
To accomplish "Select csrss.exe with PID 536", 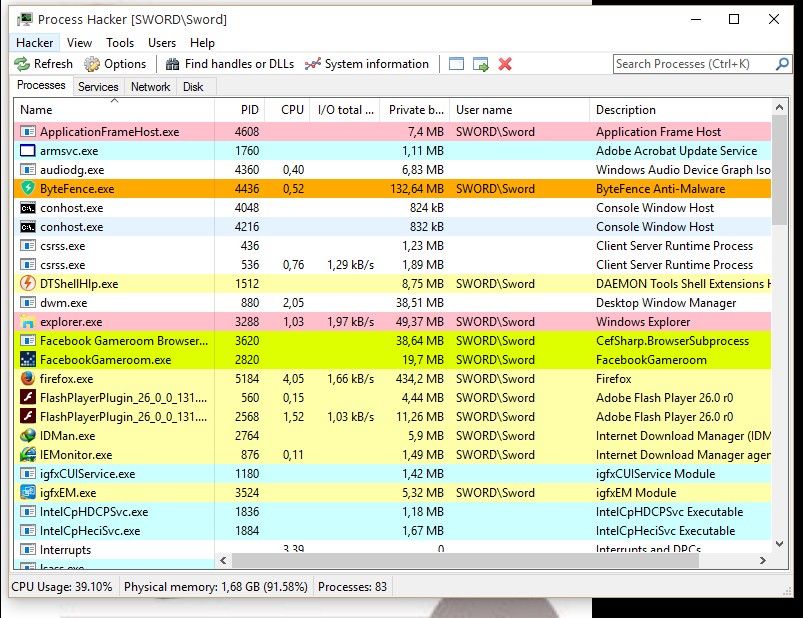I will [392, 264].
